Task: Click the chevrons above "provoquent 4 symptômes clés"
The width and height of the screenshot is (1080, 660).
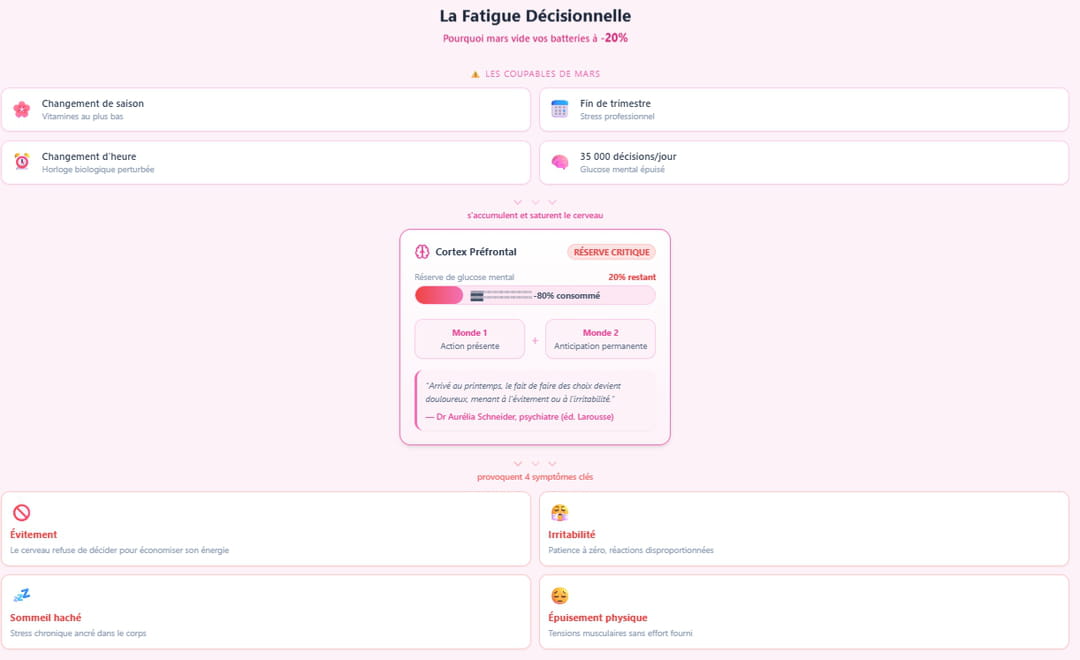Action: [x=535, y=464]
